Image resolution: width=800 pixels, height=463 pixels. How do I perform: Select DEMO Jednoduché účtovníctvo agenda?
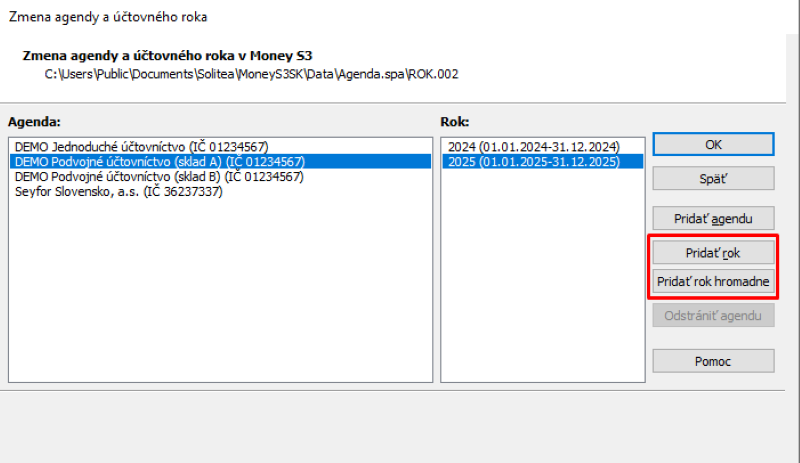pyautogui.click(x=141, y=146)
